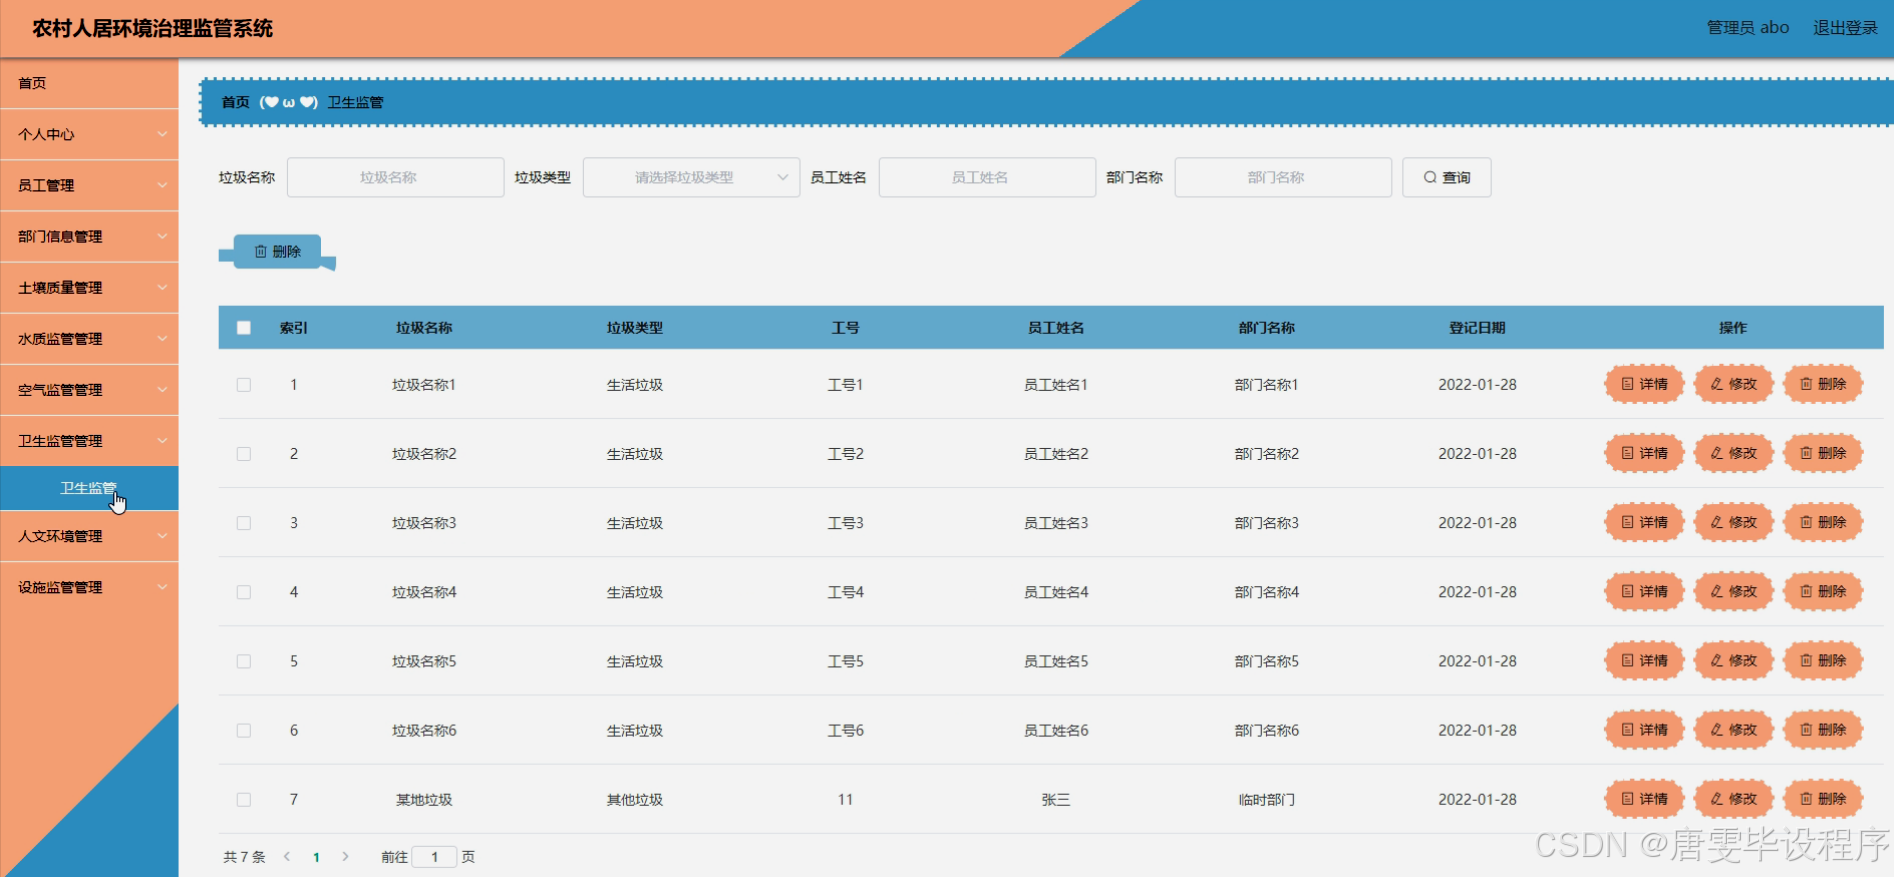1894x877 pixels.
Task: Click 修改 for 垃圾名称6
Action: (1733, 730)
